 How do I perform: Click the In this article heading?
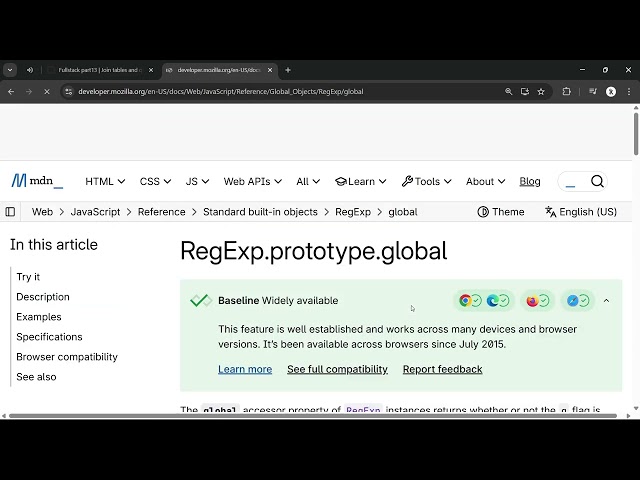point(54,244)
